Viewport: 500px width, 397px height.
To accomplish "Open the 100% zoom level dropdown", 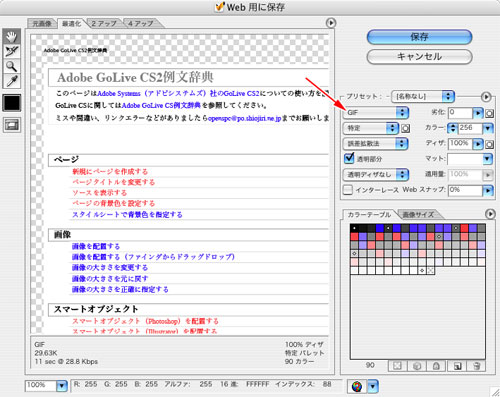I will point(62,386).
